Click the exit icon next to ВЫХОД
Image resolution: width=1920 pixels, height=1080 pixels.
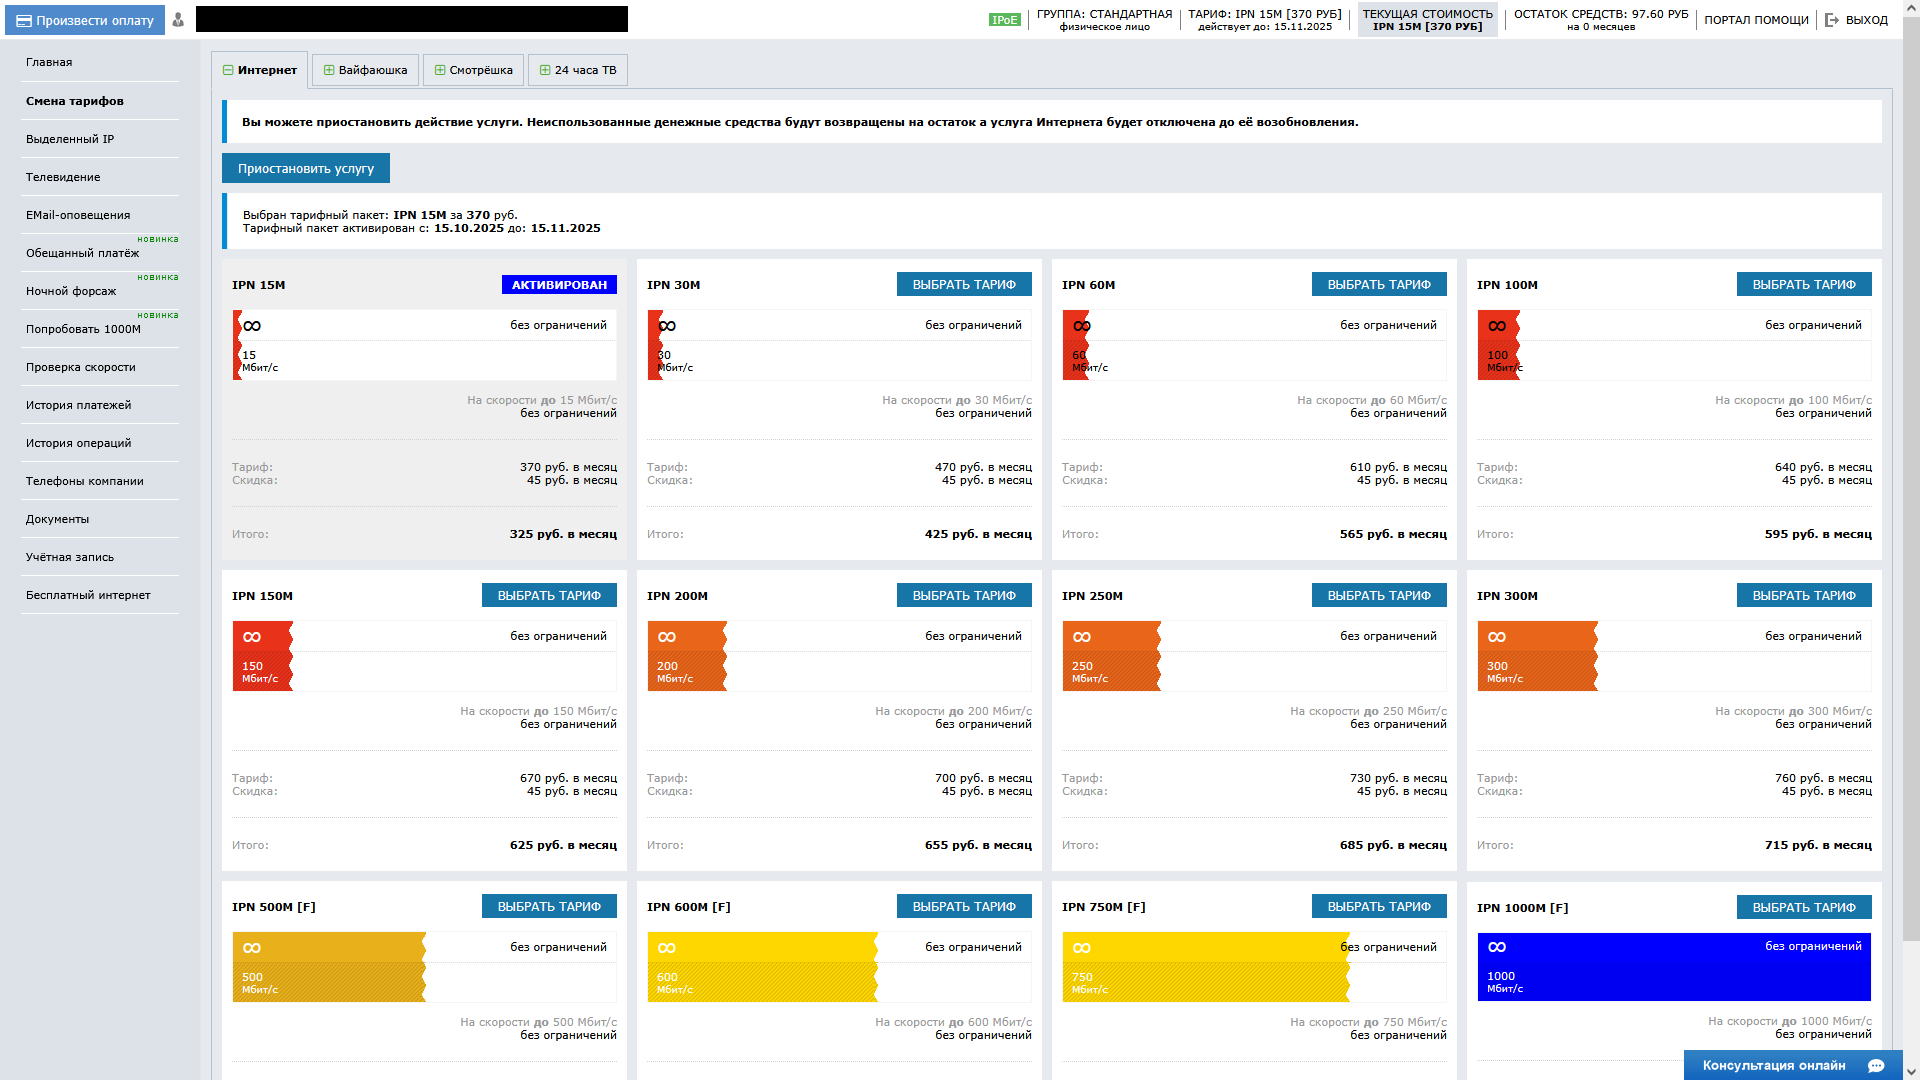1832,20
